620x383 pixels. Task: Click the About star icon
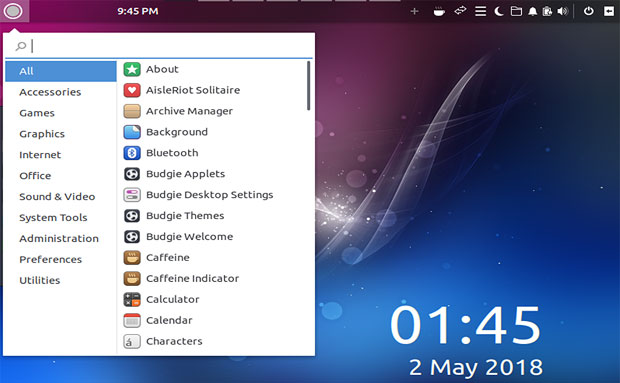pyautogui.click(x=132, y=69)
